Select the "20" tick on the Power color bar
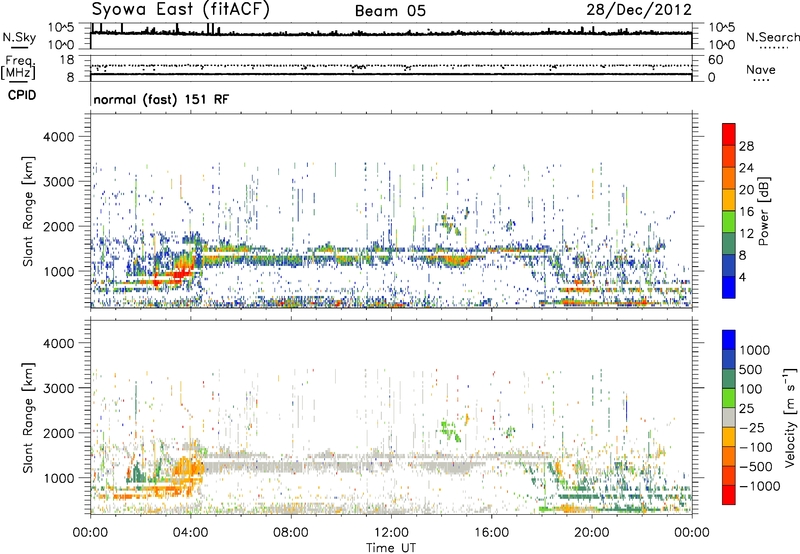Screen dimensions: 800x554 click(746, 190)
